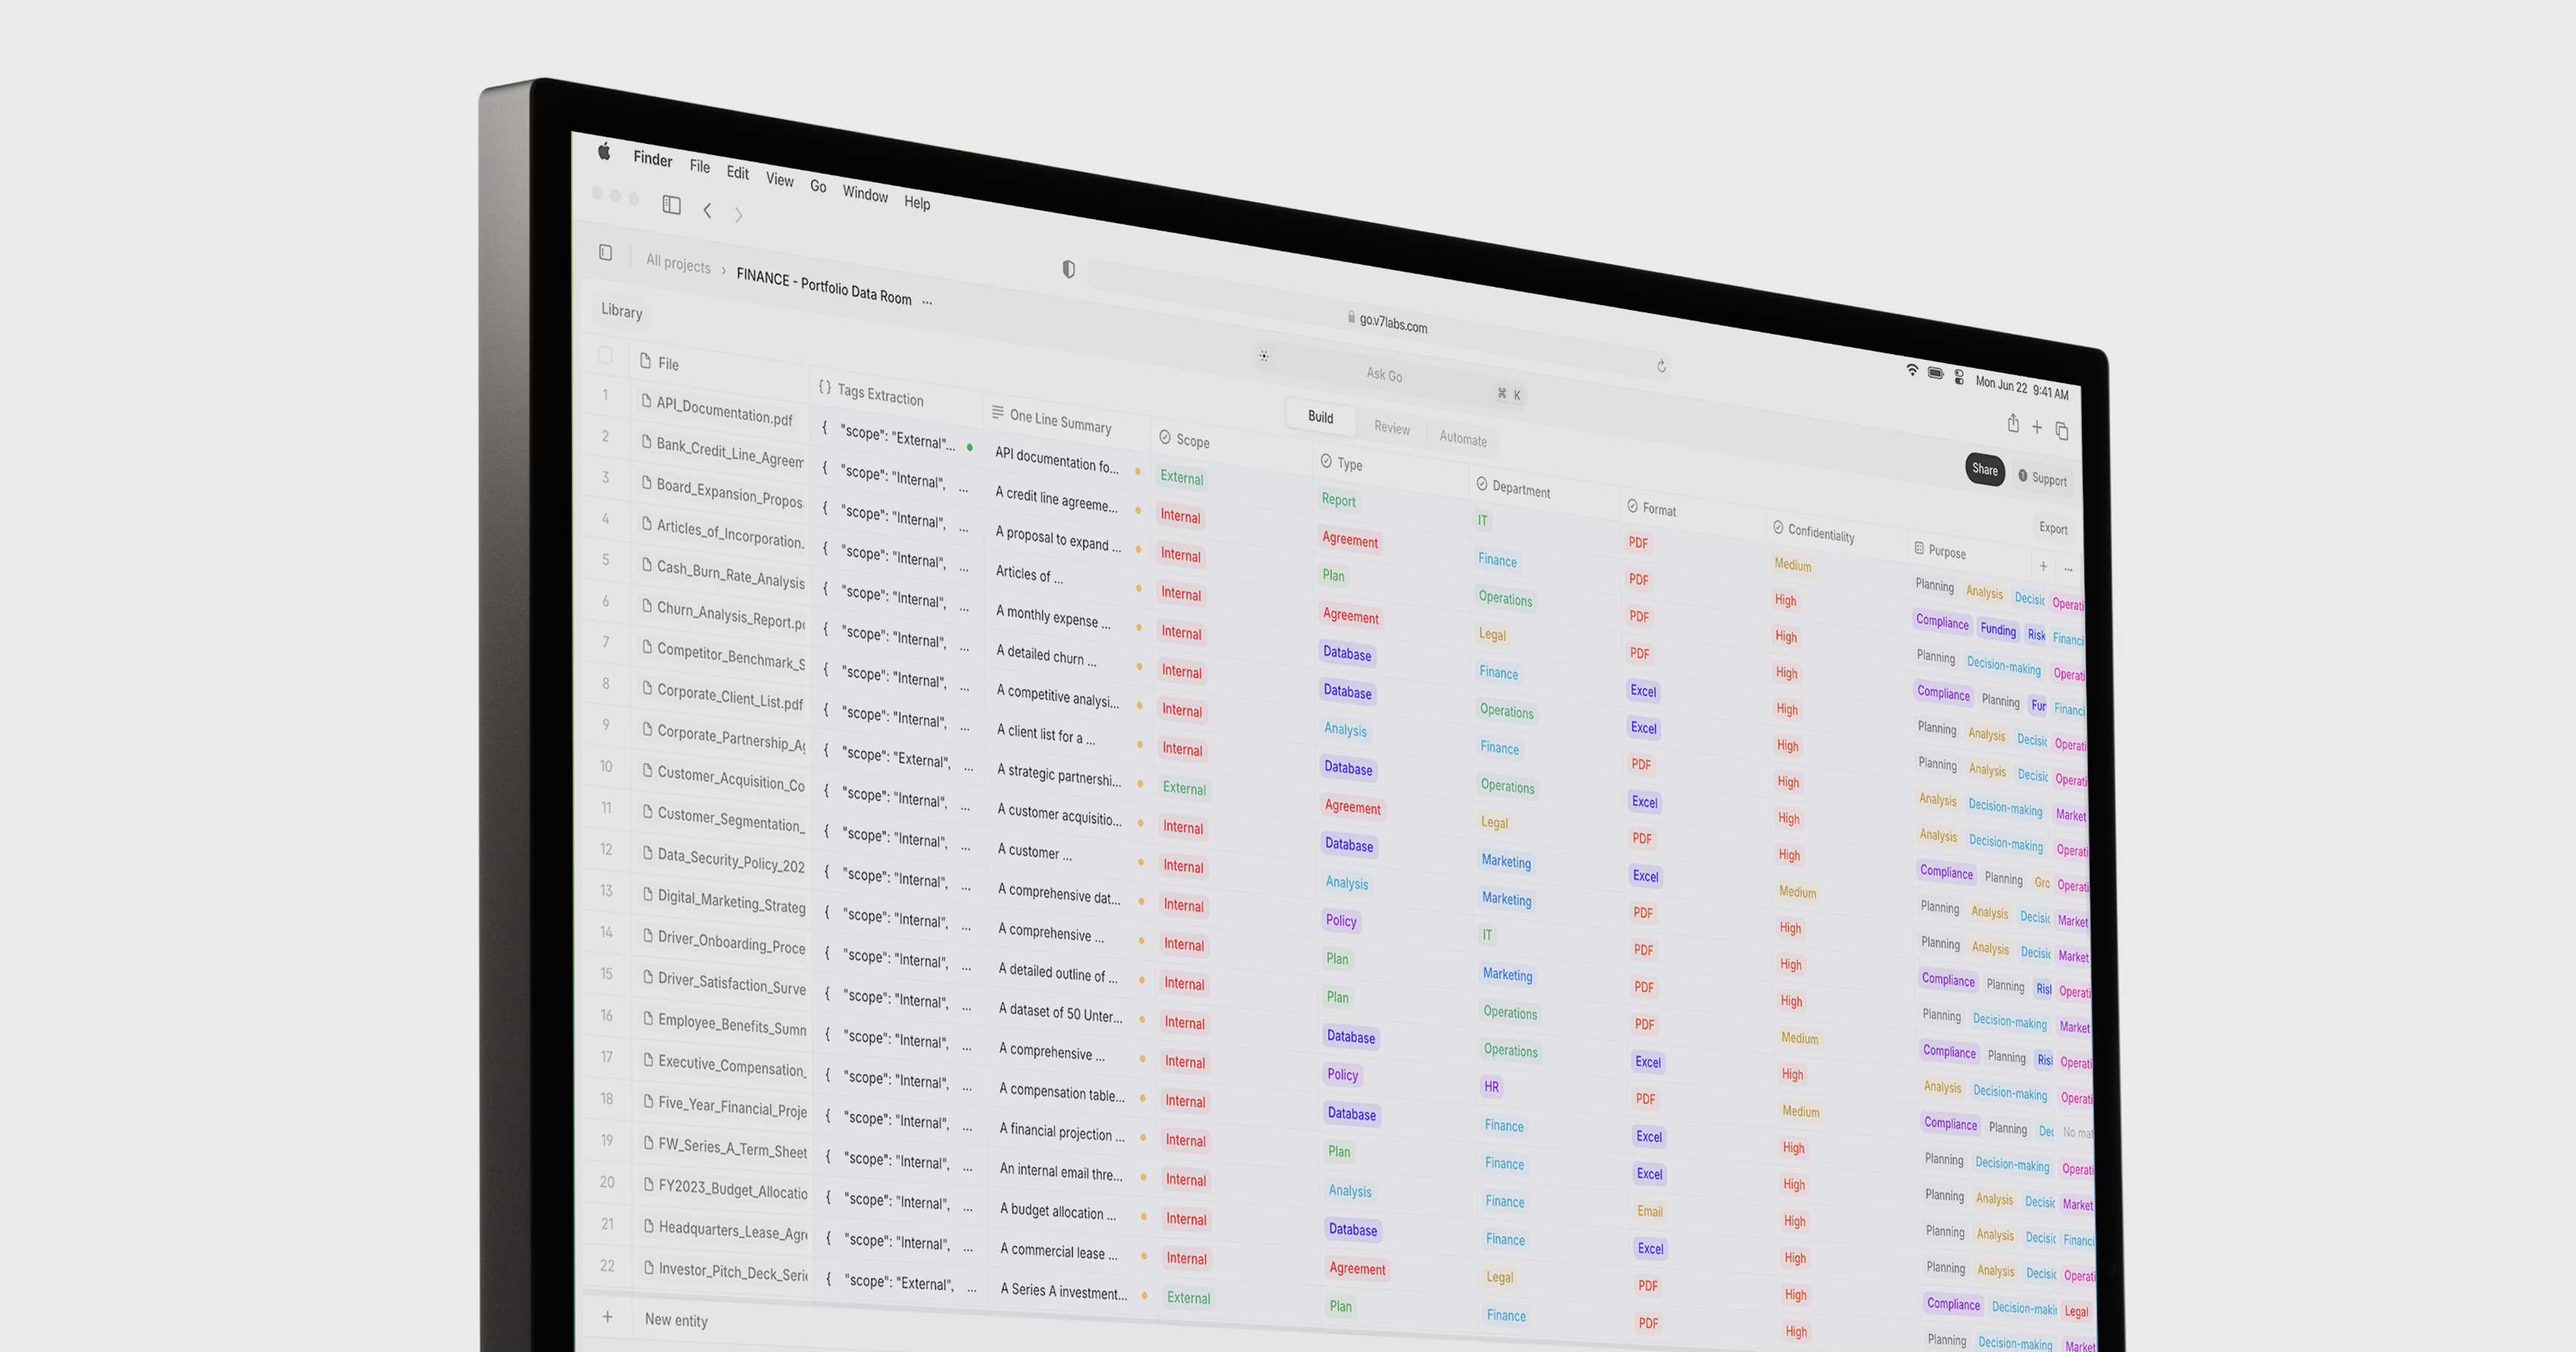Click the privacy shield icon
The width and height of the screenshot is (2576, 1352).
[x=1068, y=269]
